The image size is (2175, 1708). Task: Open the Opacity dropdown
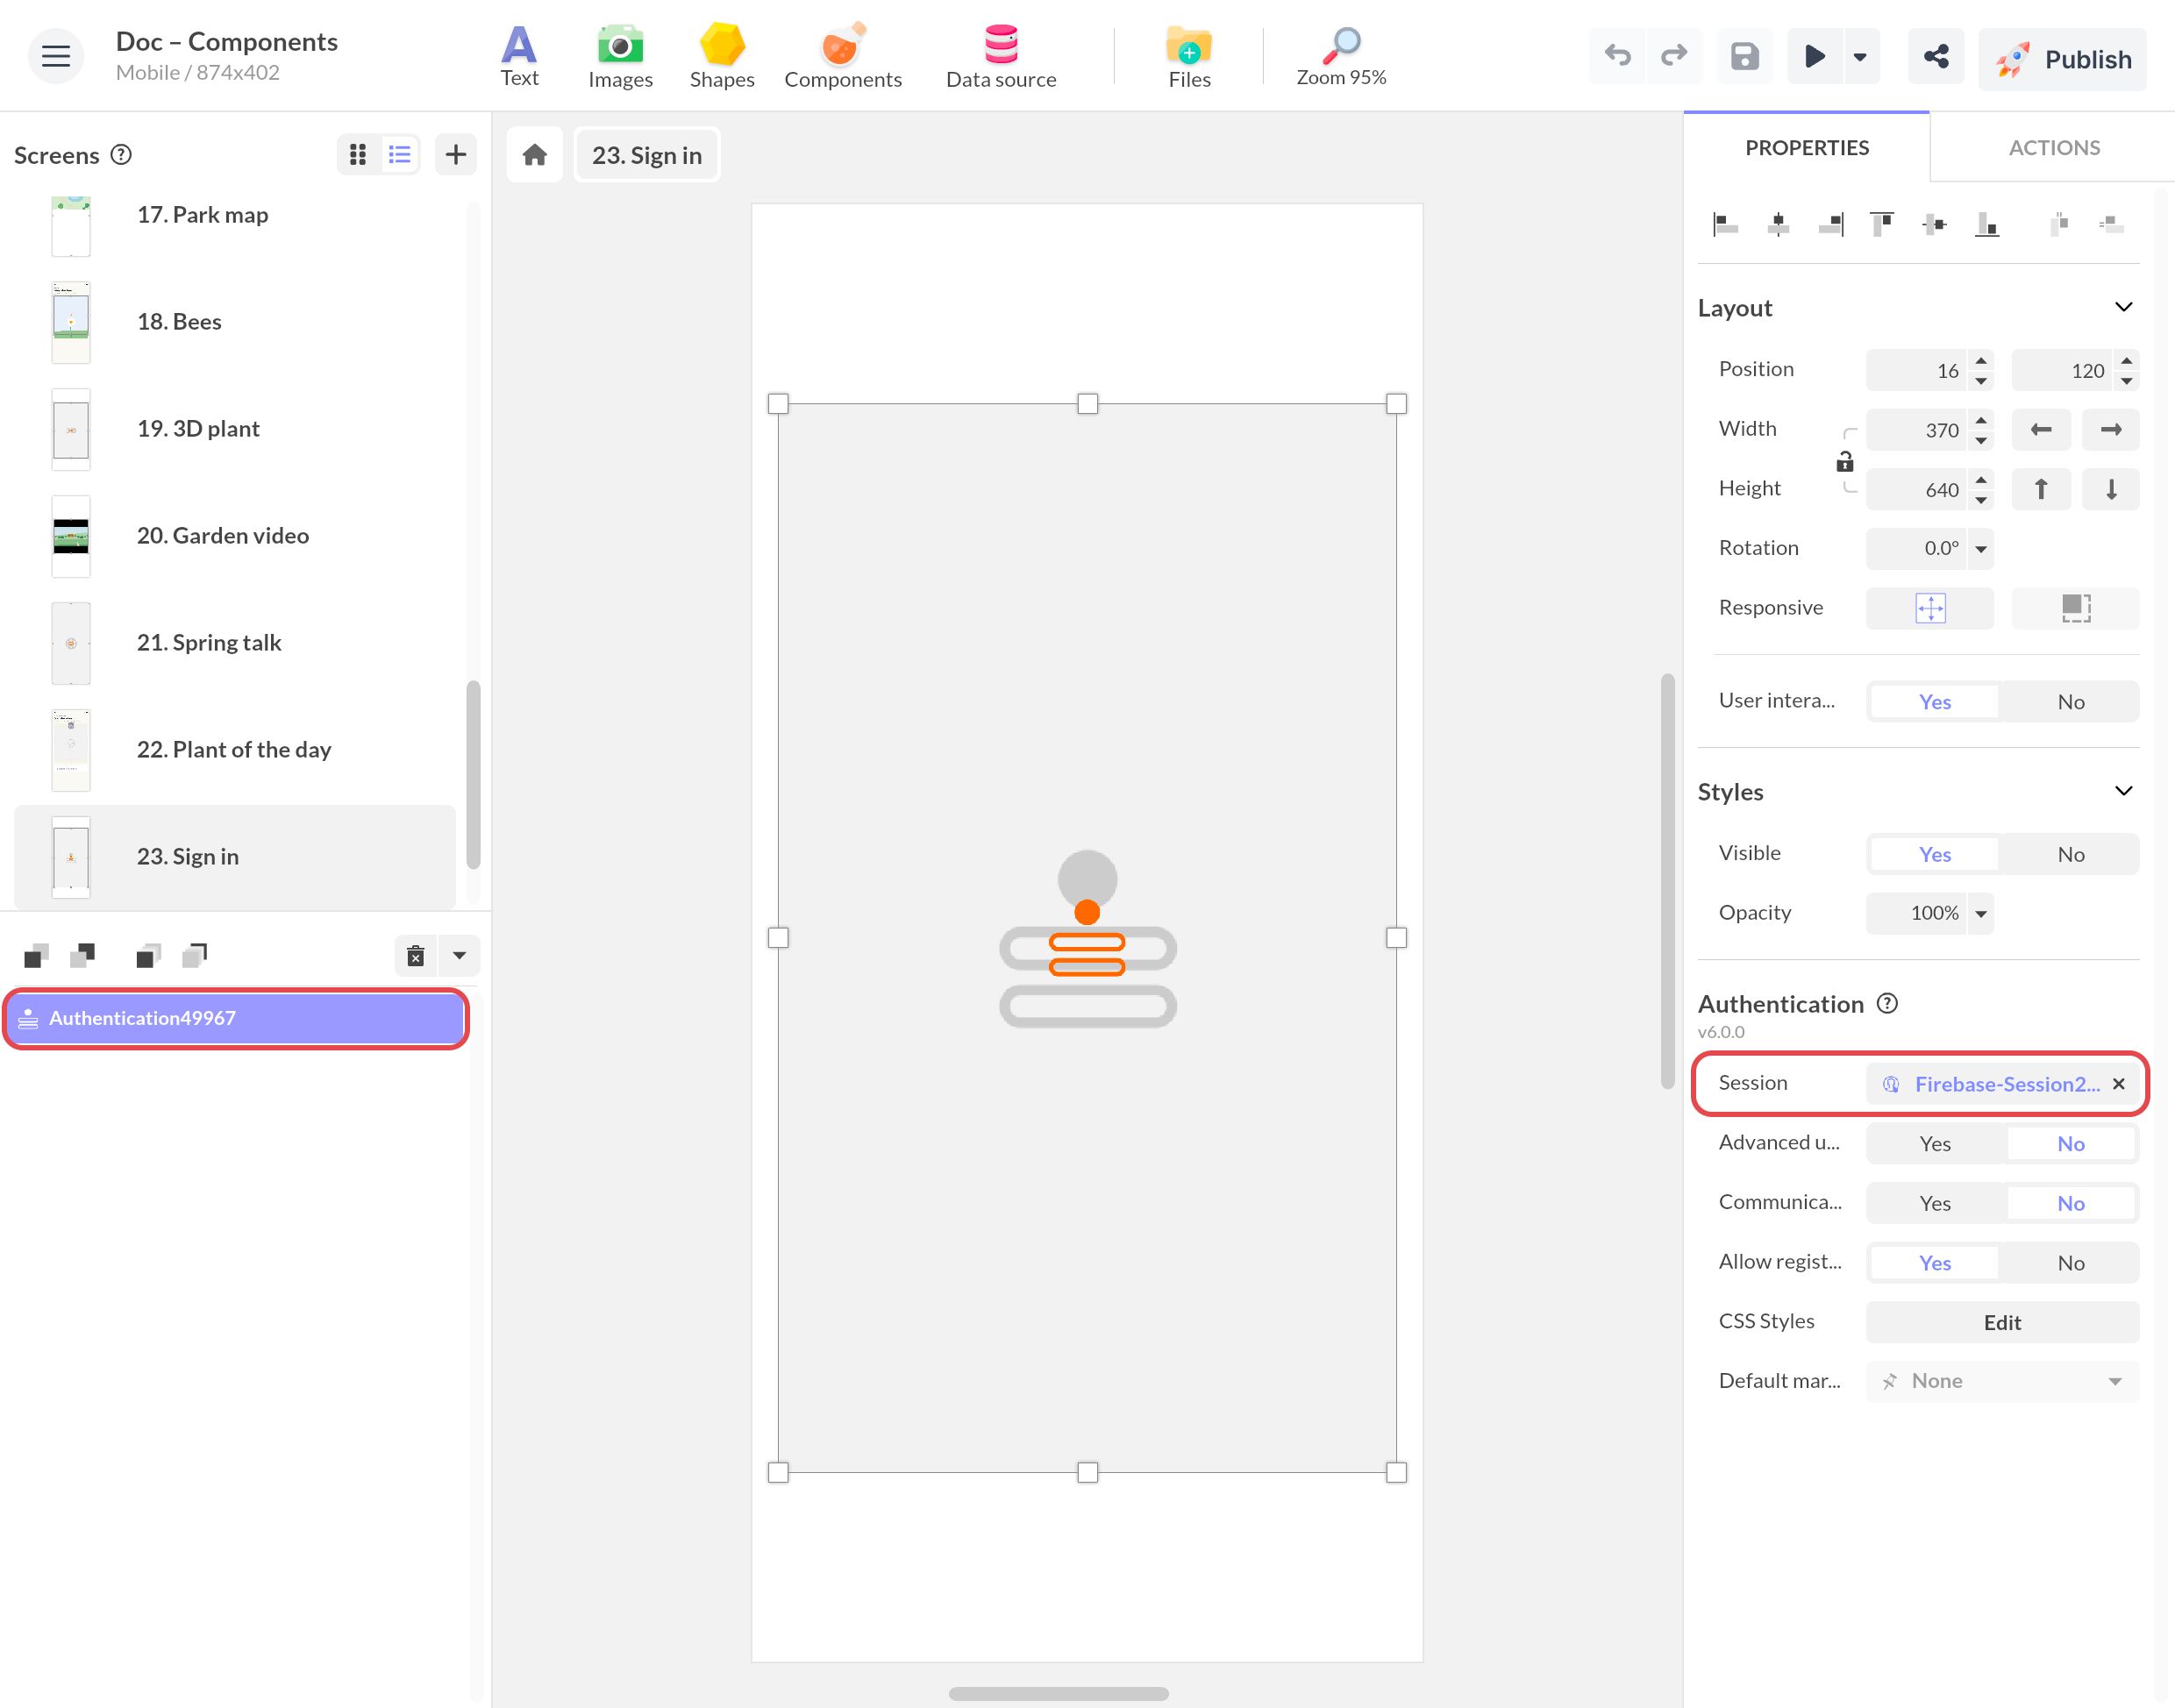pos(1980,913)
